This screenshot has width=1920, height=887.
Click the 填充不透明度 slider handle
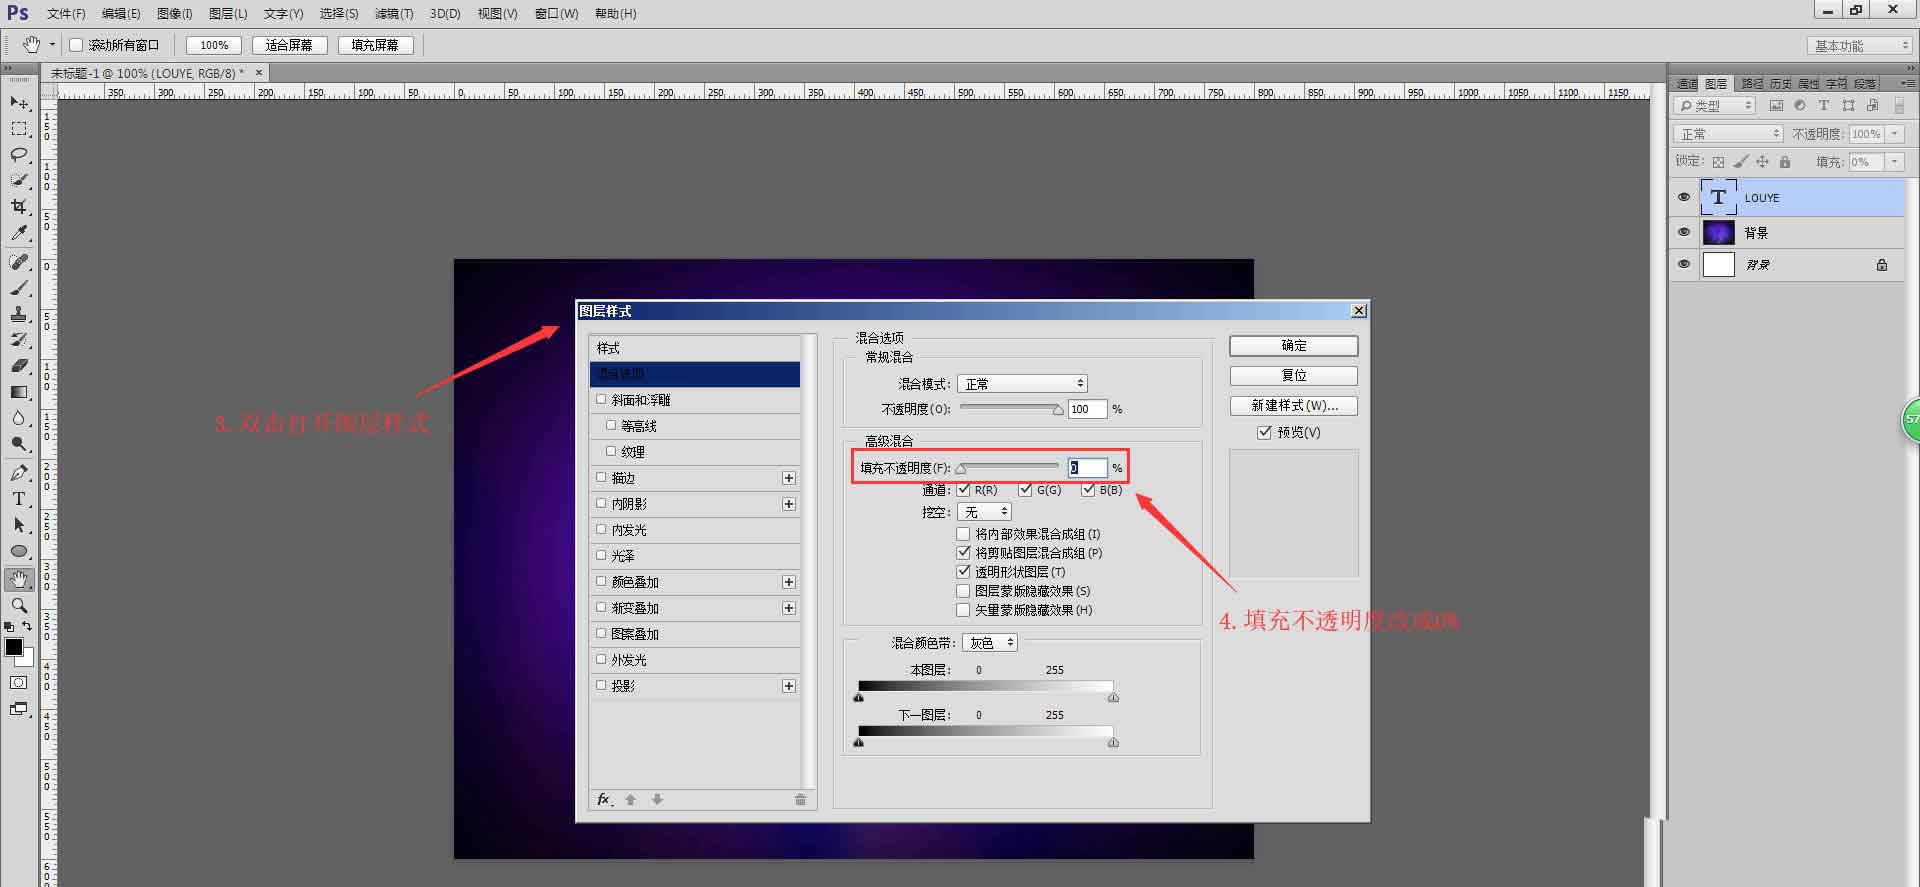tap(961, 468)
